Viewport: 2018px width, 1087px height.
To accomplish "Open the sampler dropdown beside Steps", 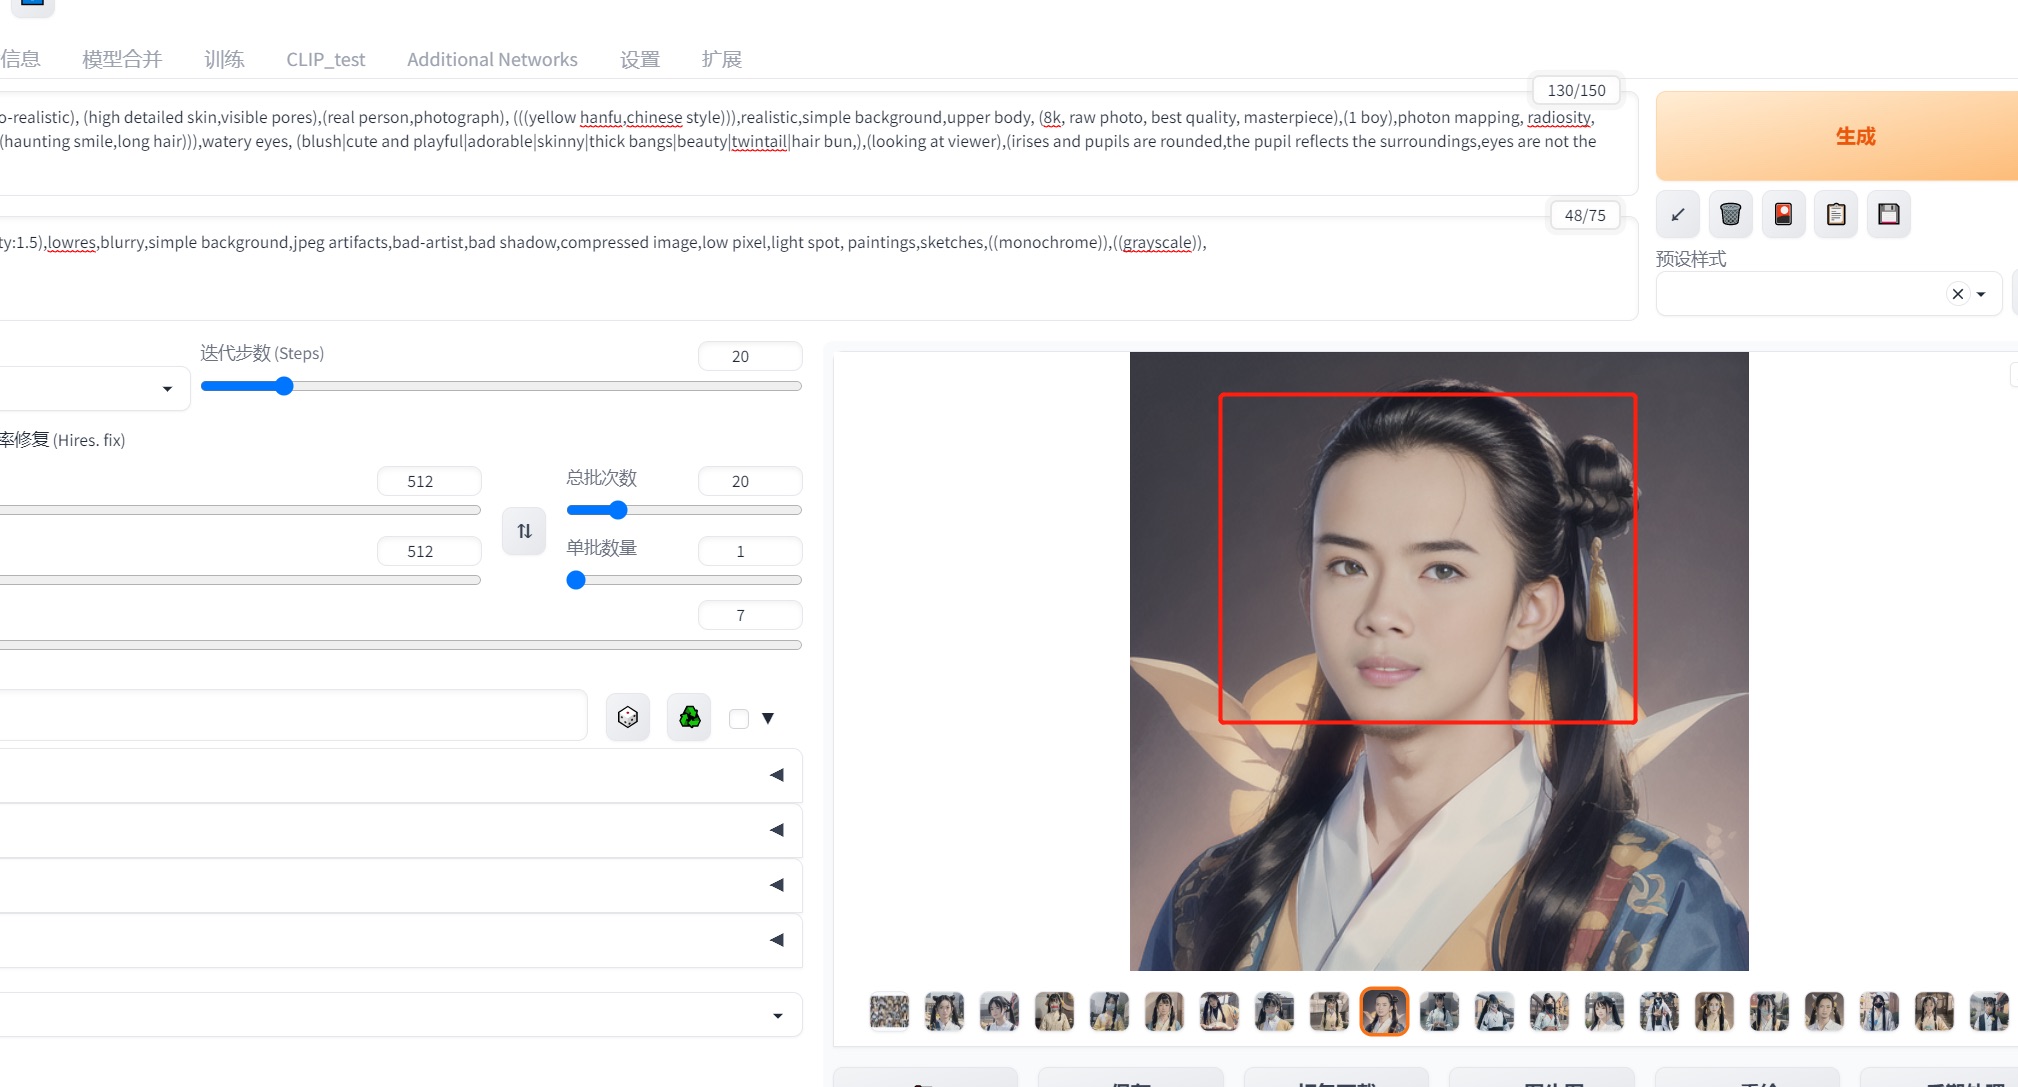I will [167, 389].
